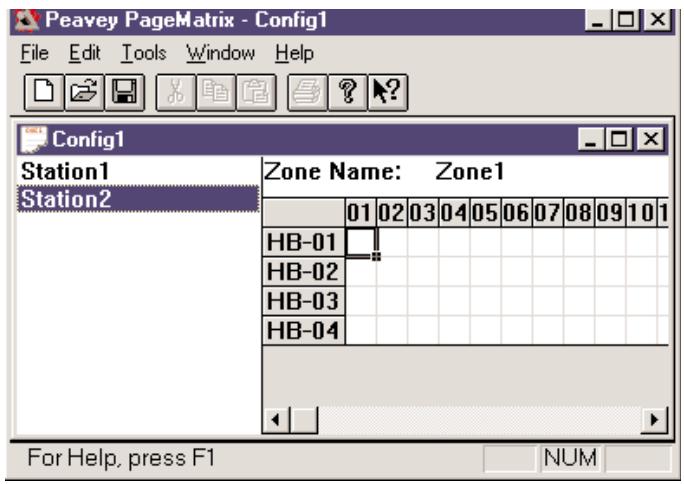Click the HB-03 row header
This screenshot has height=484, width=684.
(x=304, y=301)
